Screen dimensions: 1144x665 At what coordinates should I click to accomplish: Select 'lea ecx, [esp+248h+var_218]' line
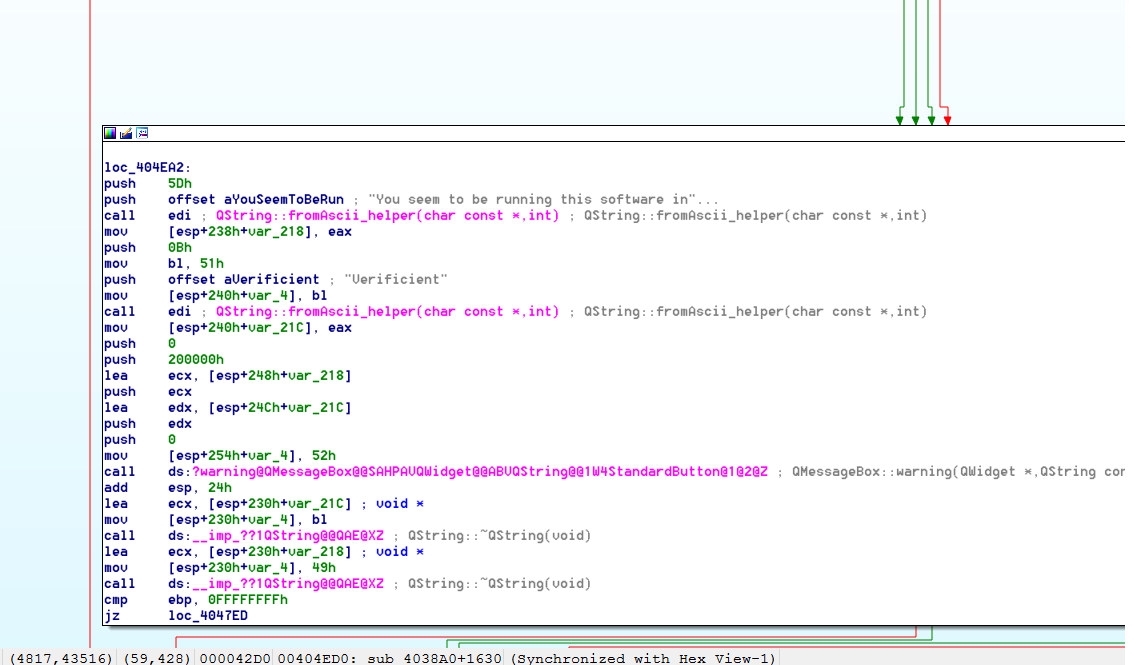pos(228,377)
